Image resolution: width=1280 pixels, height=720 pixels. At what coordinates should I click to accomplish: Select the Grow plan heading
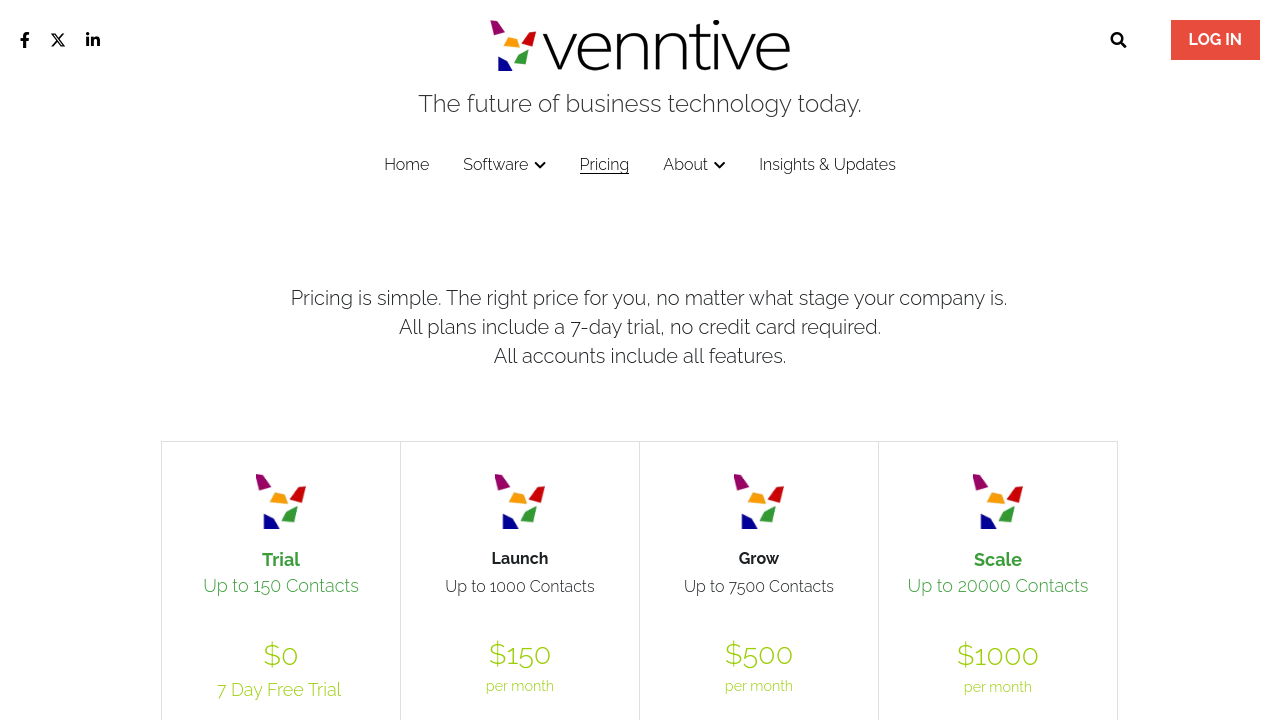point(759,559)
